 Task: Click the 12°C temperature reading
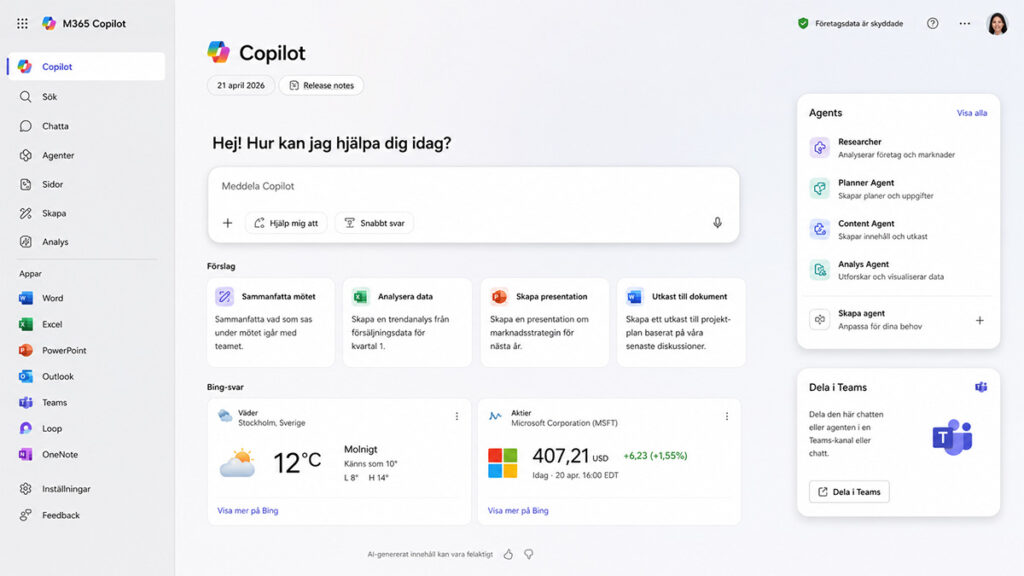297,462
